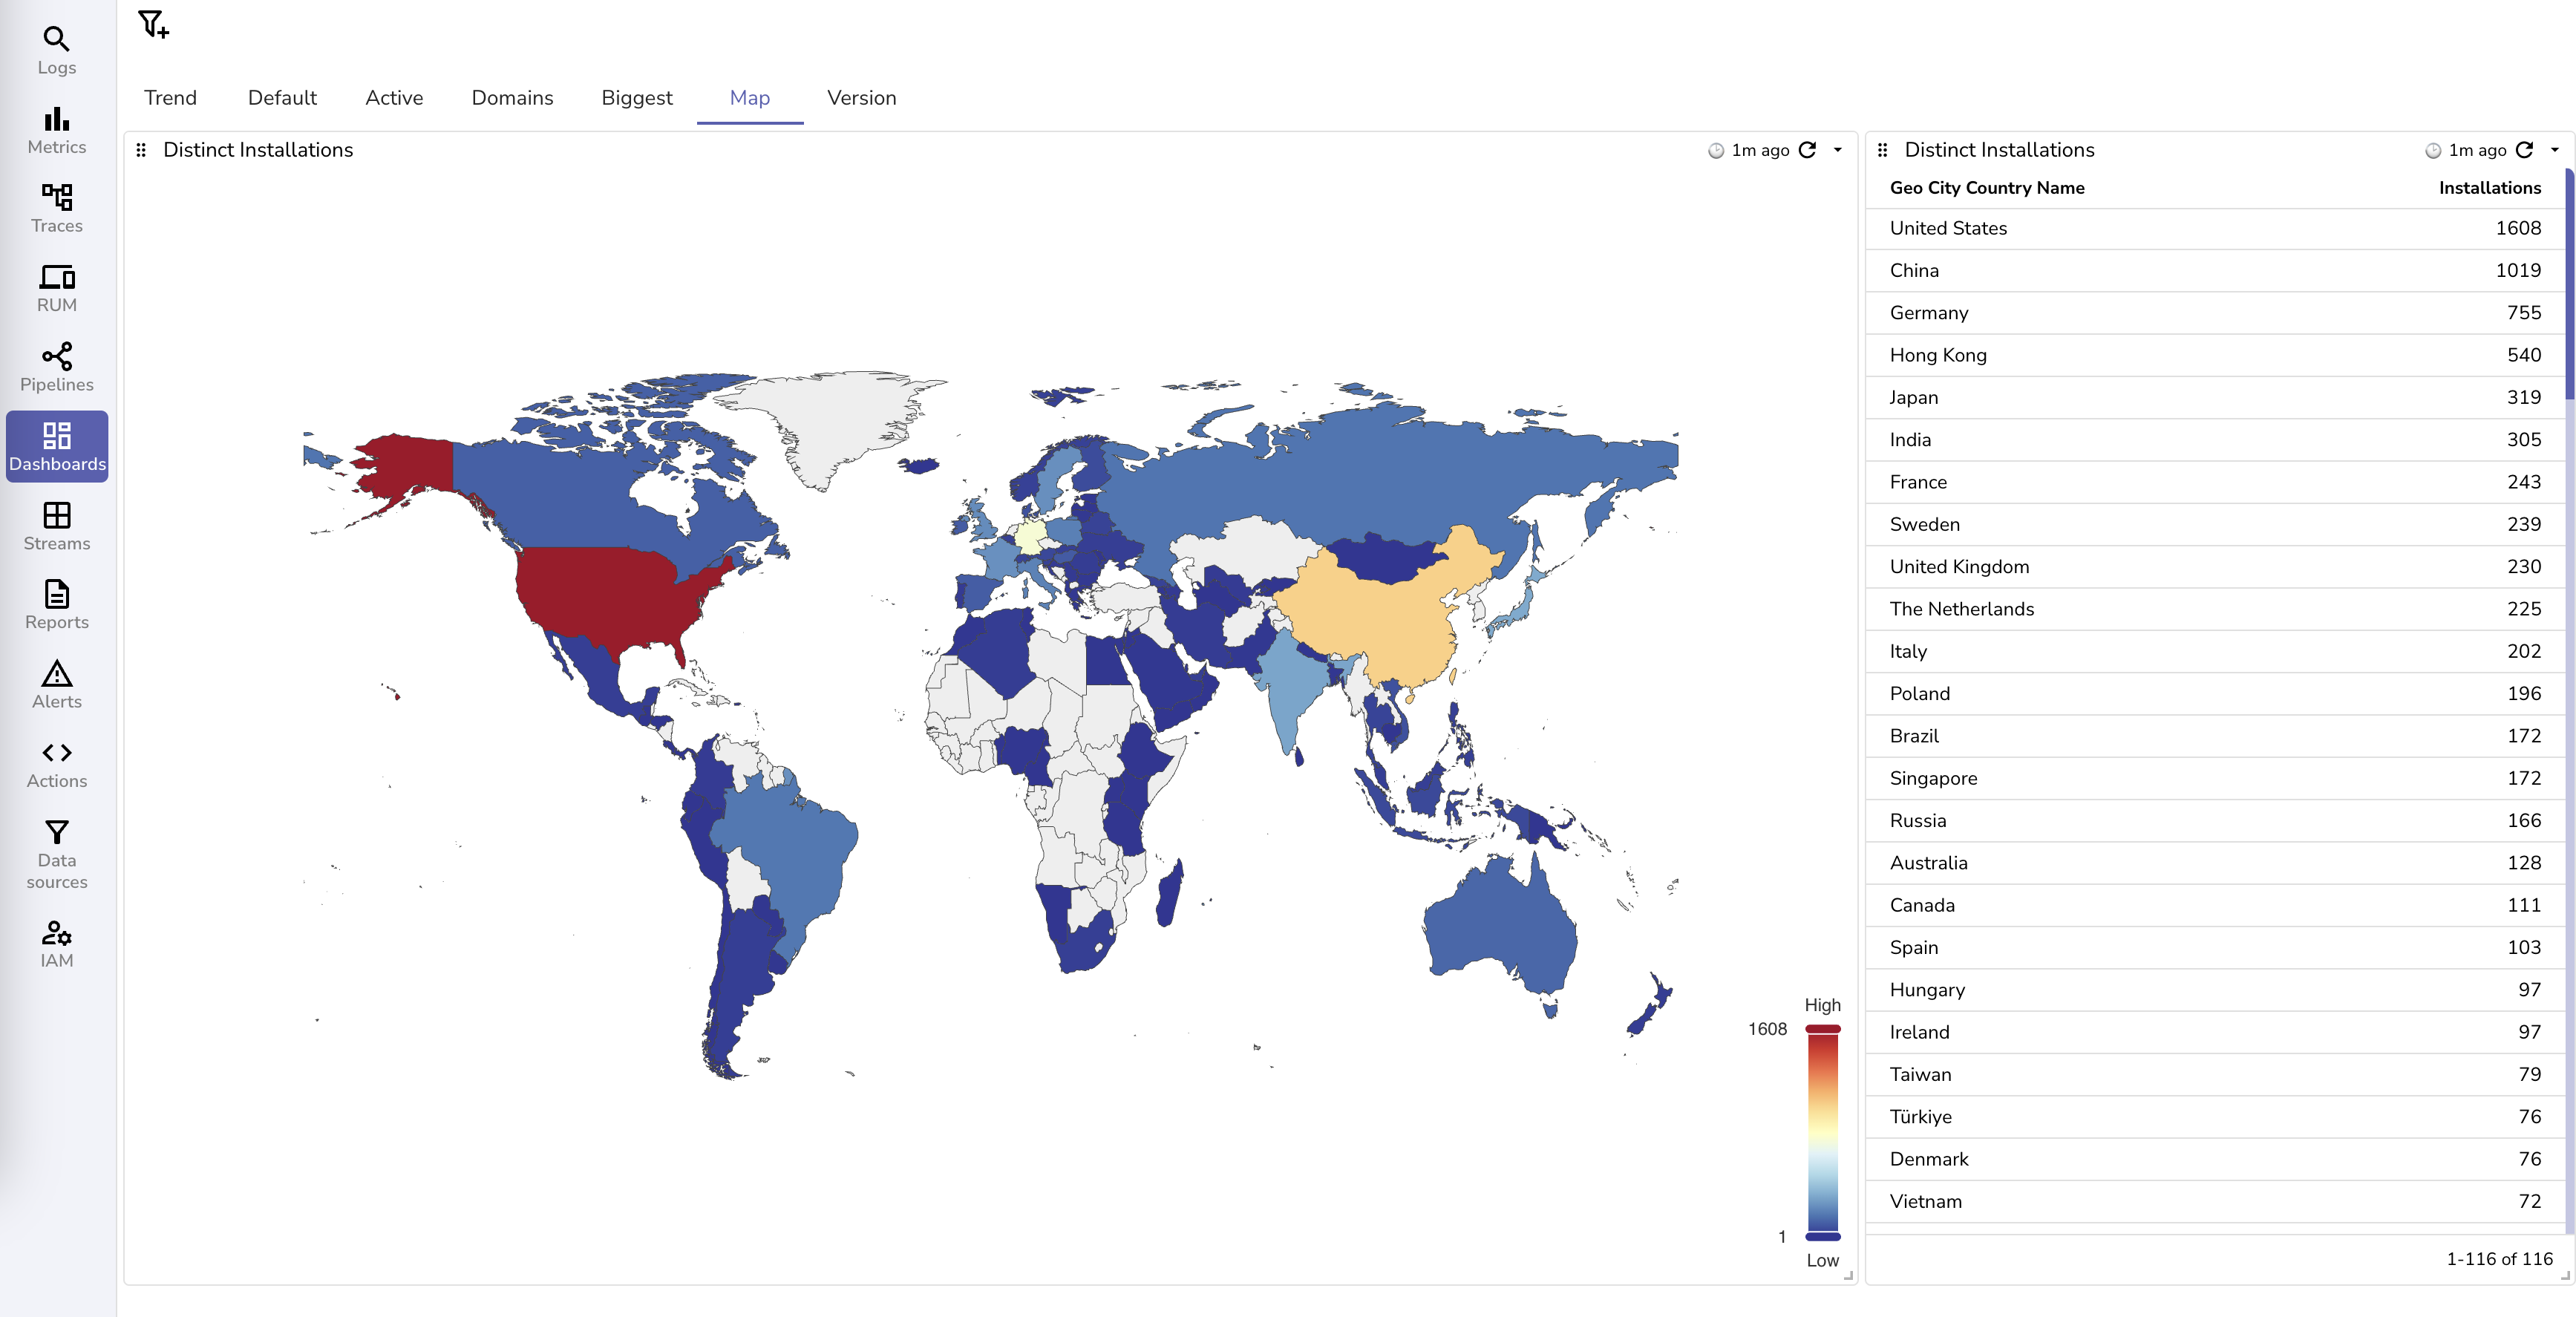Refresh the map panel data

coord(1807,150)
